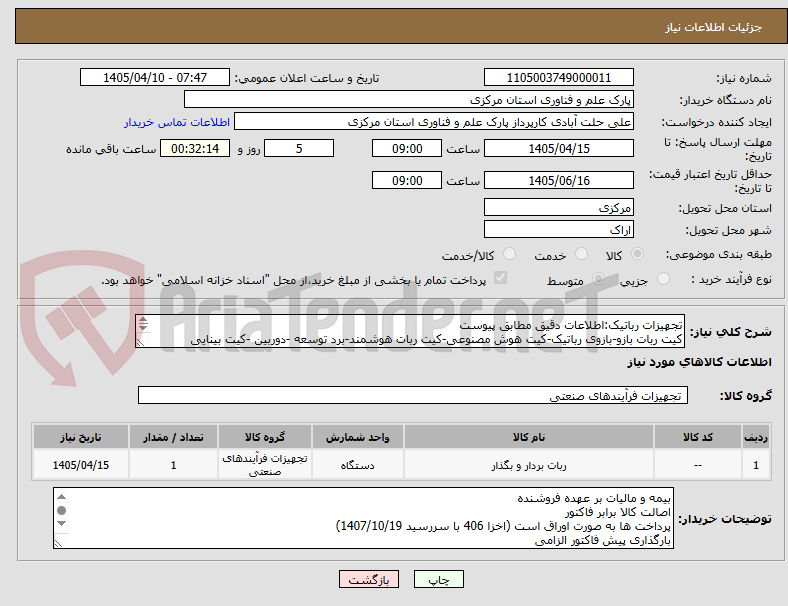788x606 pixels.
Task: Click the item name cell ربات بردار و بگذار
Action: (529, 465)
